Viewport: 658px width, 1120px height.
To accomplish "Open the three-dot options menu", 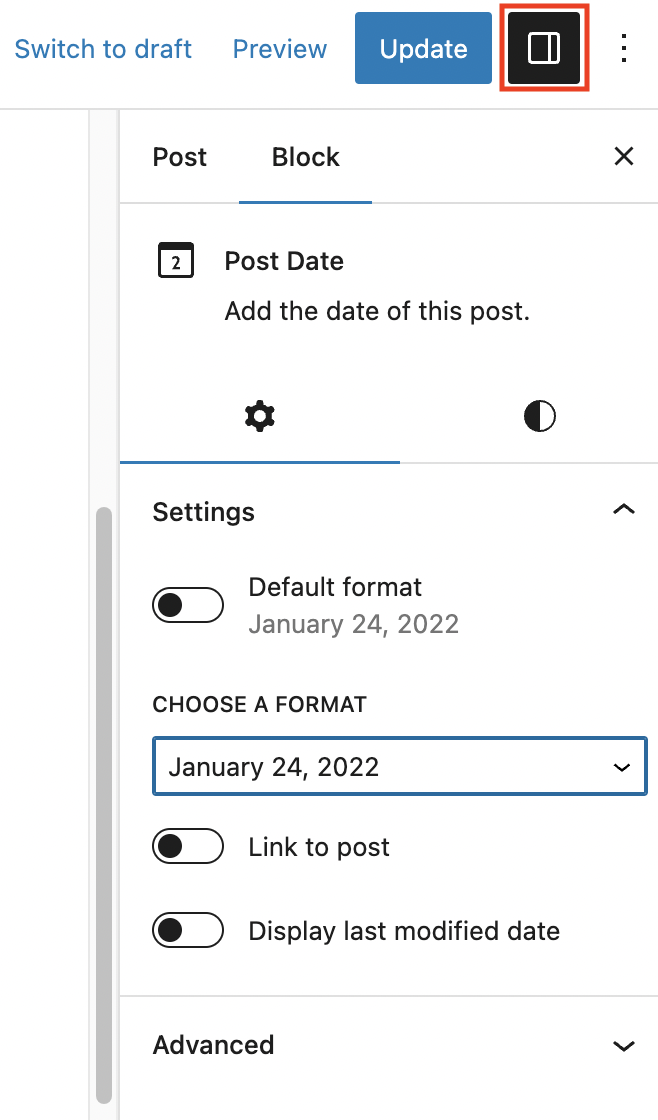I will (624, 47).
